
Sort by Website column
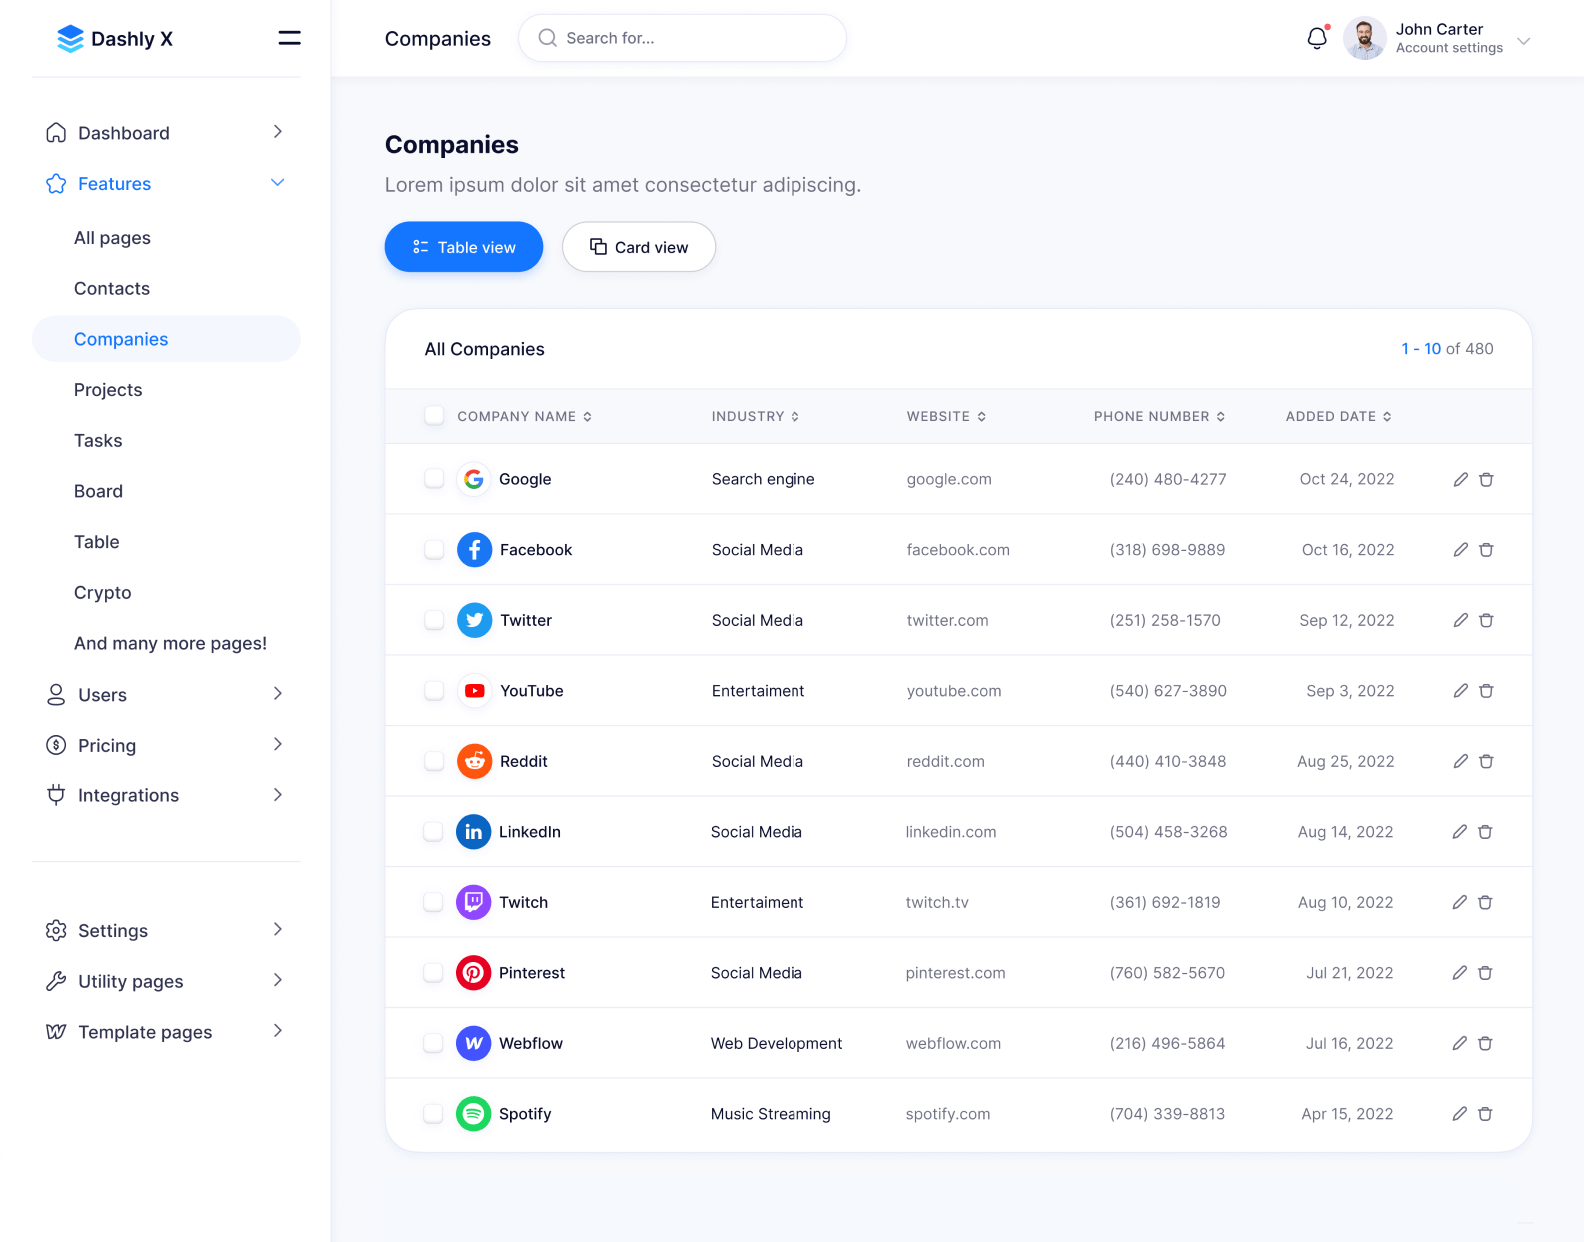coord(946,416)
